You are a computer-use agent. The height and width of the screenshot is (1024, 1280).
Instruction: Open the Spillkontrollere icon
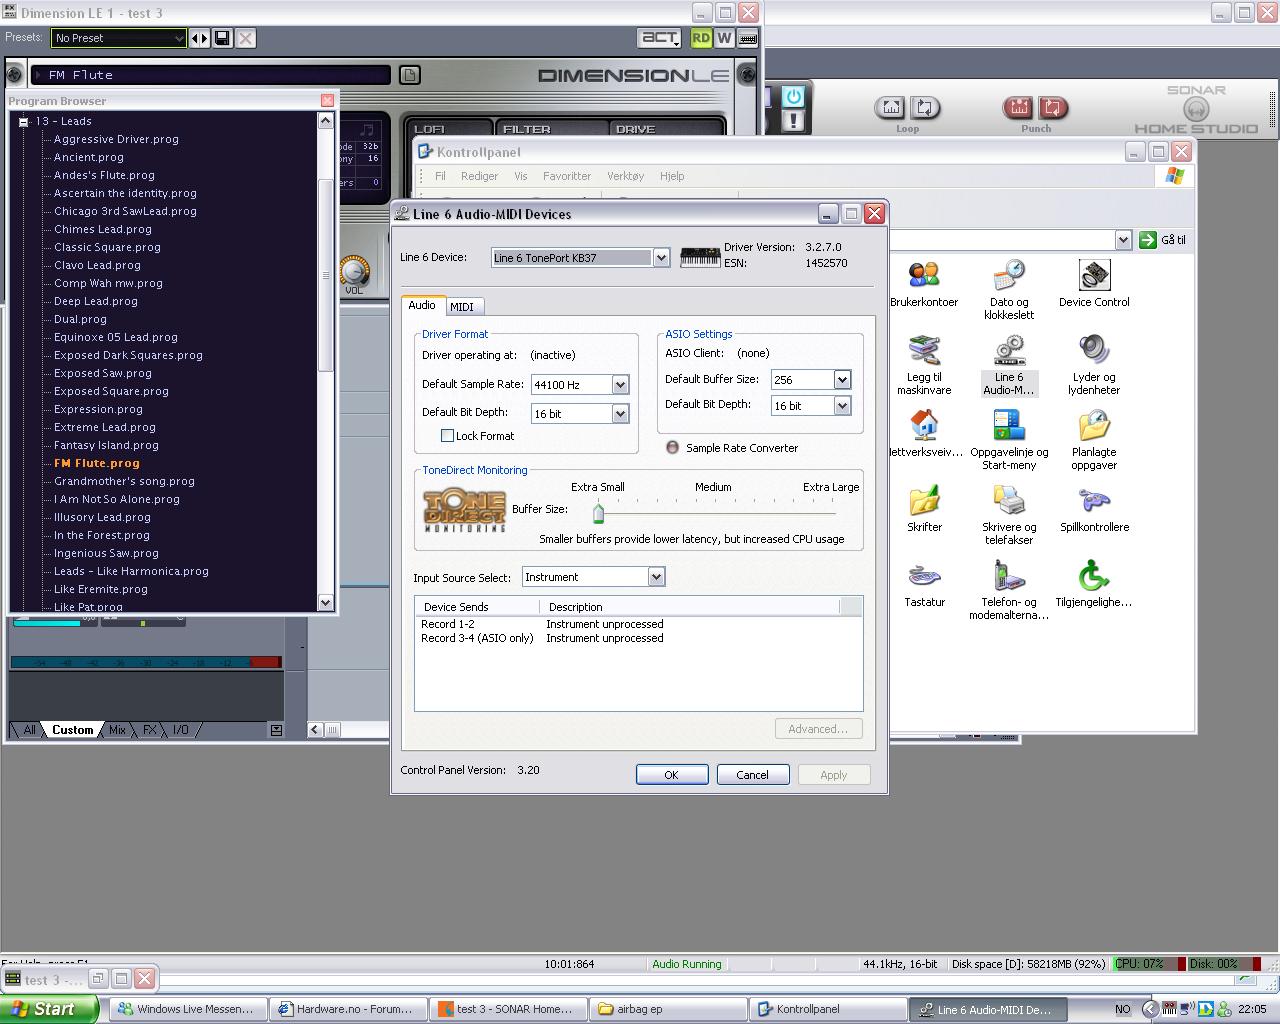[x=1094, y=508]
